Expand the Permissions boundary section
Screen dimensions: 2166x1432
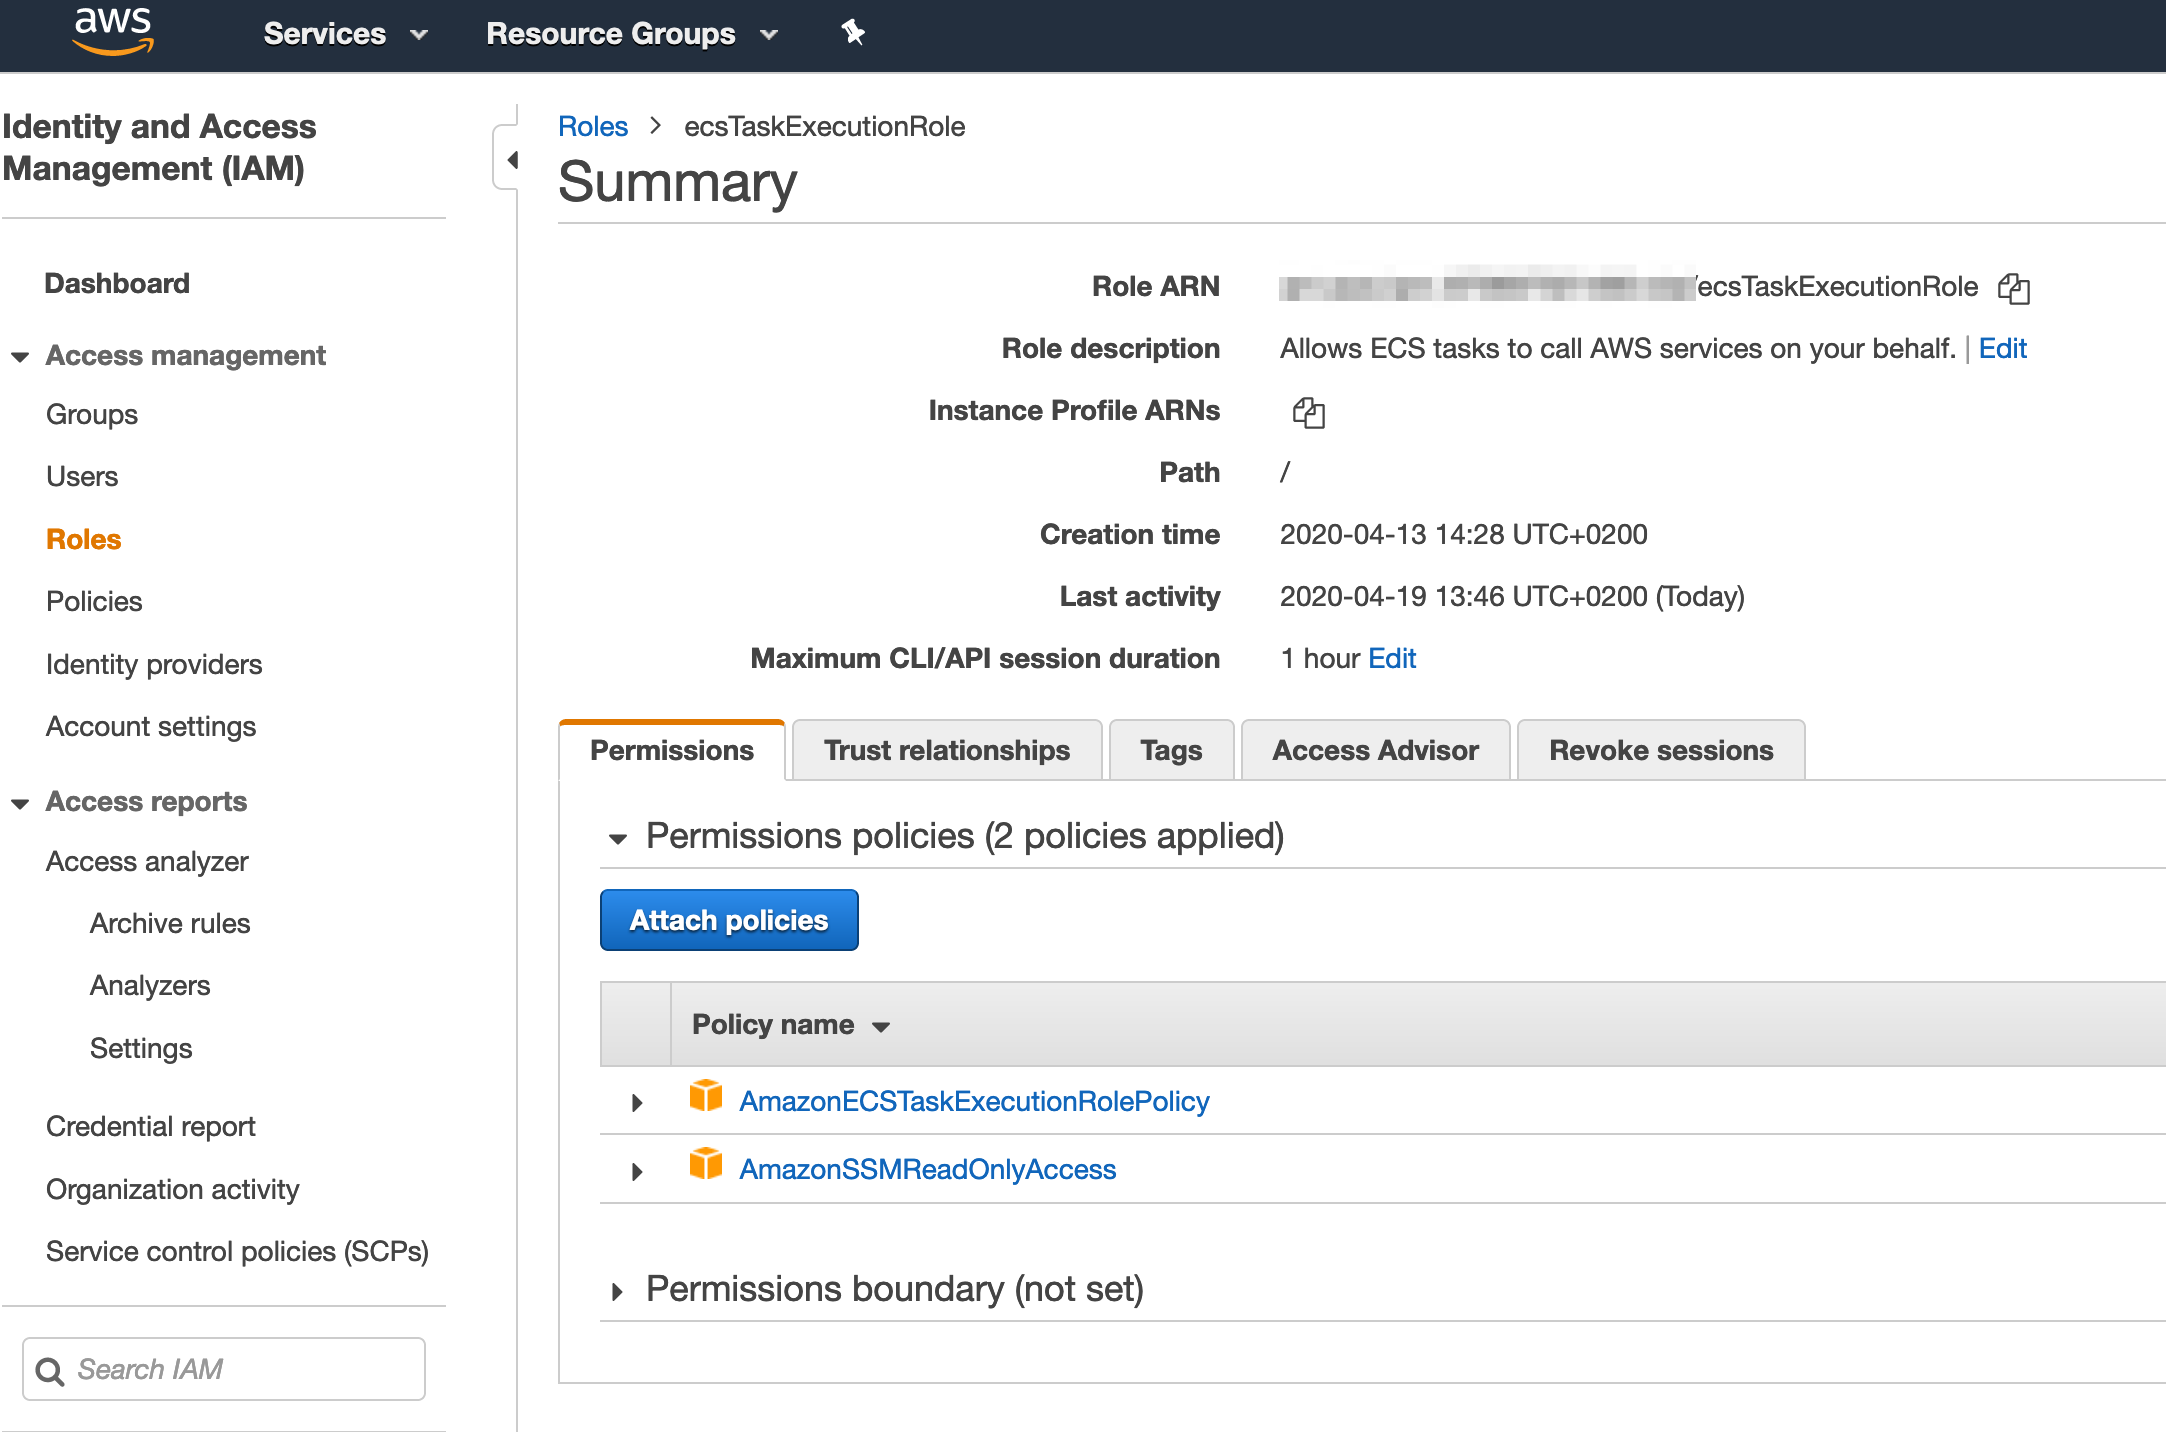tap(618, 1291)
